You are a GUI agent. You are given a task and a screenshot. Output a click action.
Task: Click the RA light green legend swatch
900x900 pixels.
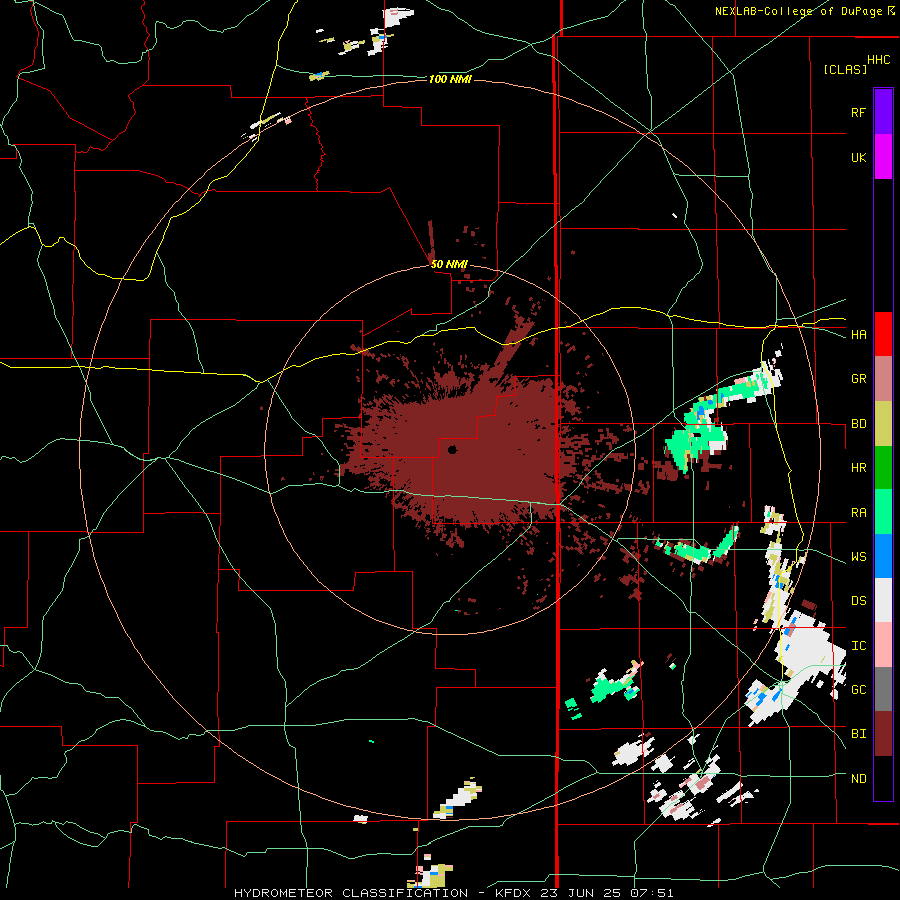[883, 512]
